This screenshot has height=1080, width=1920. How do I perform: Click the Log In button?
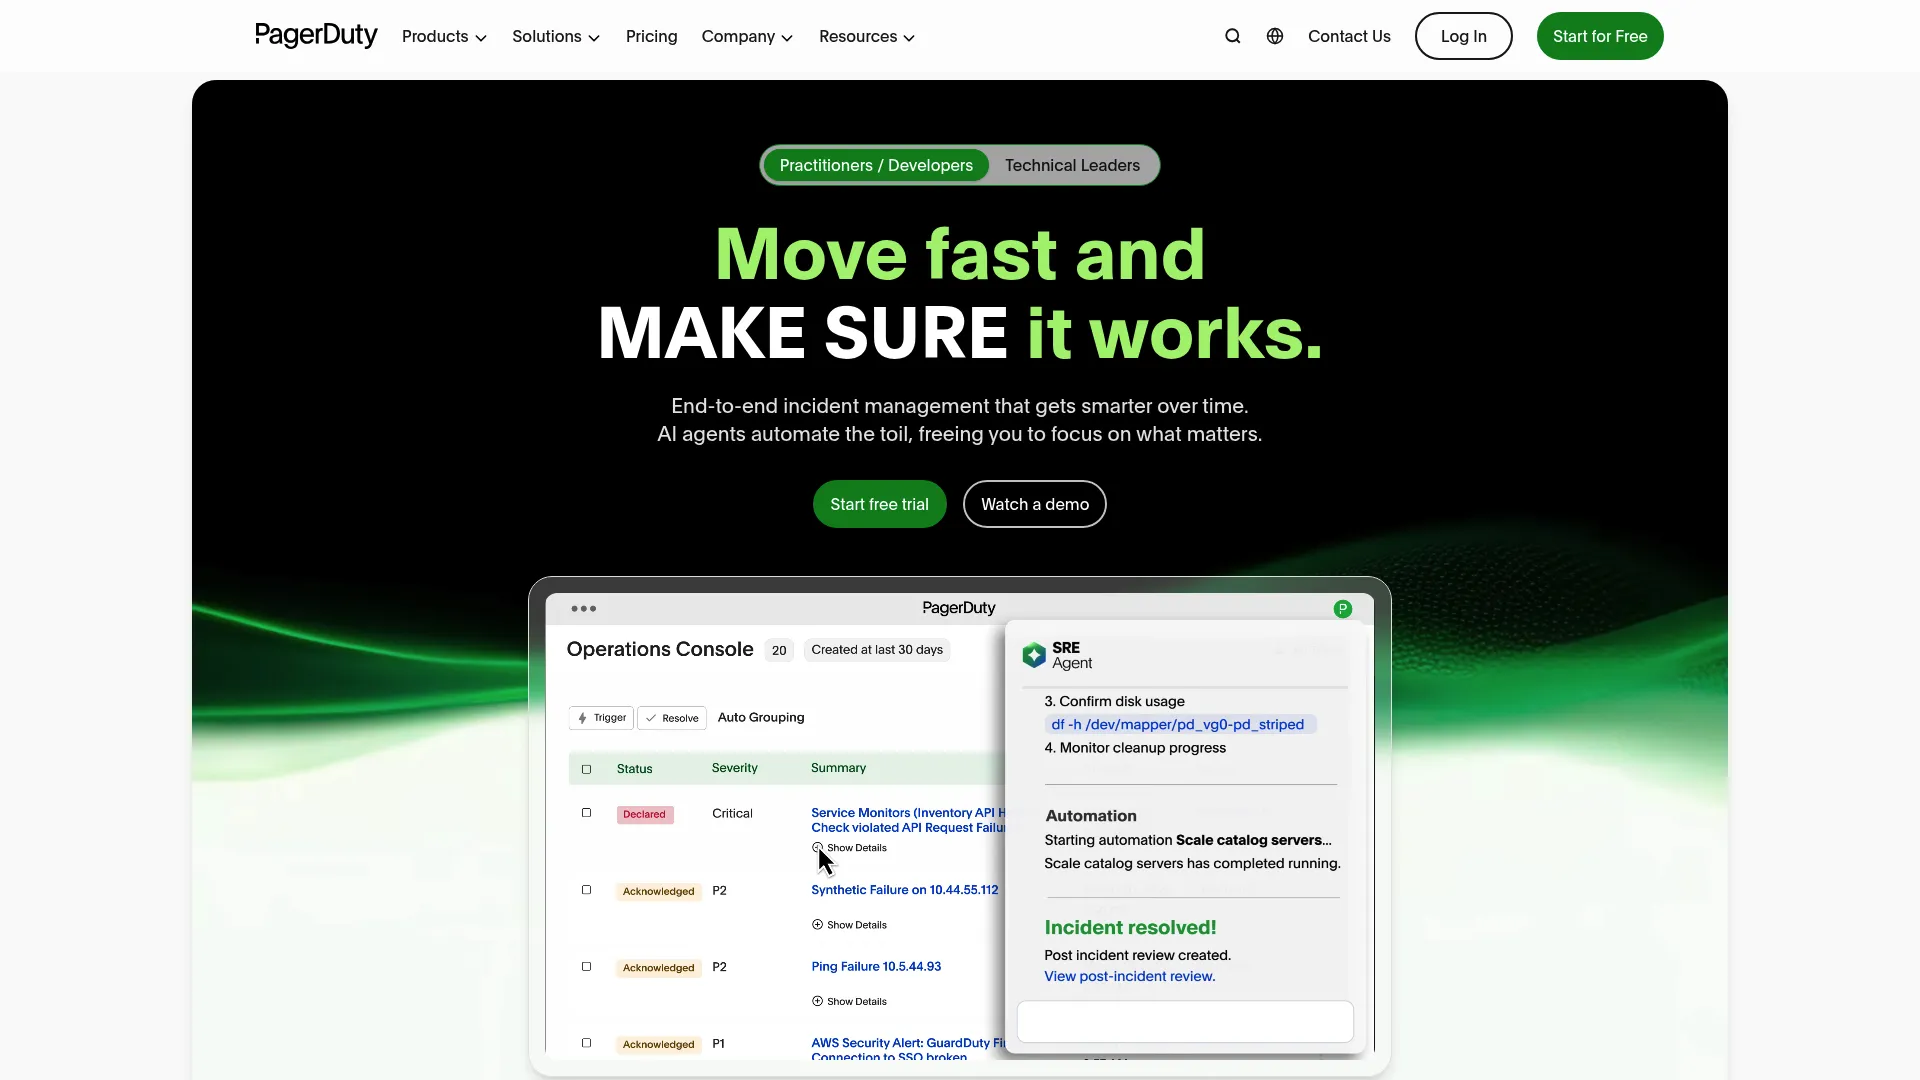(x=1464, y=36)
